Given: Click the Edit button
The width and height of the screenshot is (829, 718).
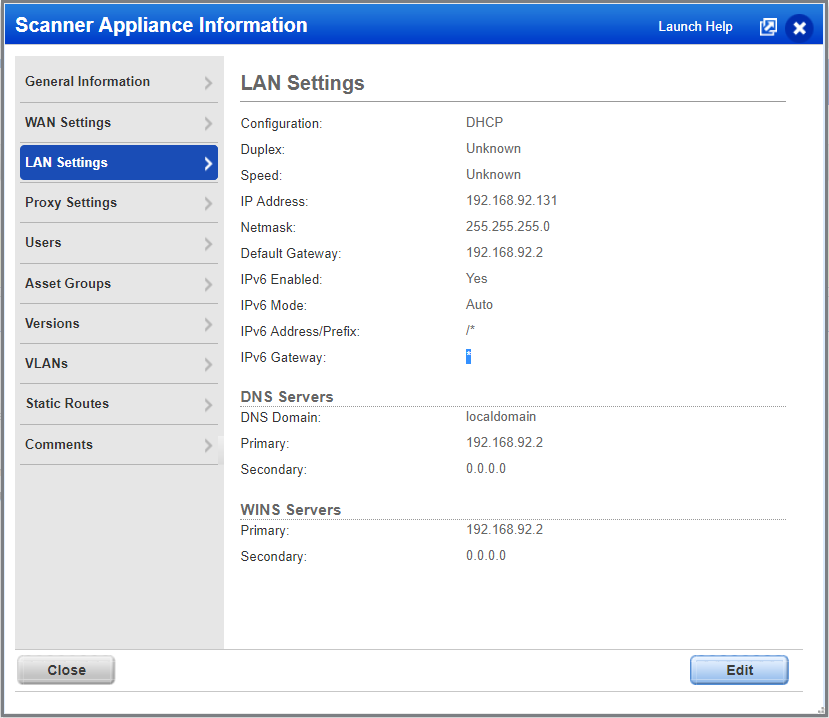Looking at the screenshot, I should (x=739, y=670).
